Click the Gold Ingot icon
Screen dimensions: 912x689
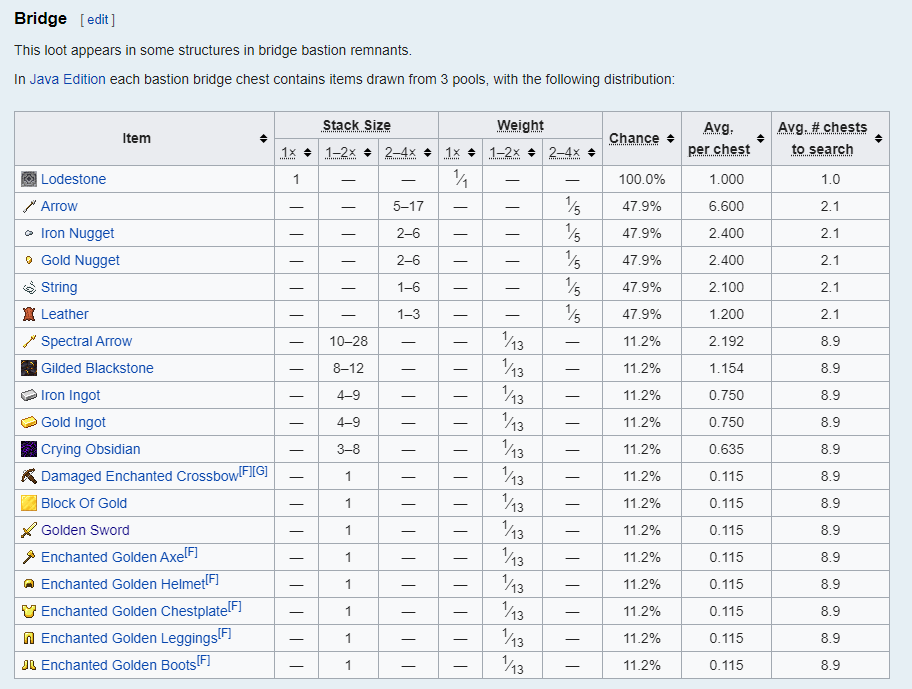click(29, 422)
